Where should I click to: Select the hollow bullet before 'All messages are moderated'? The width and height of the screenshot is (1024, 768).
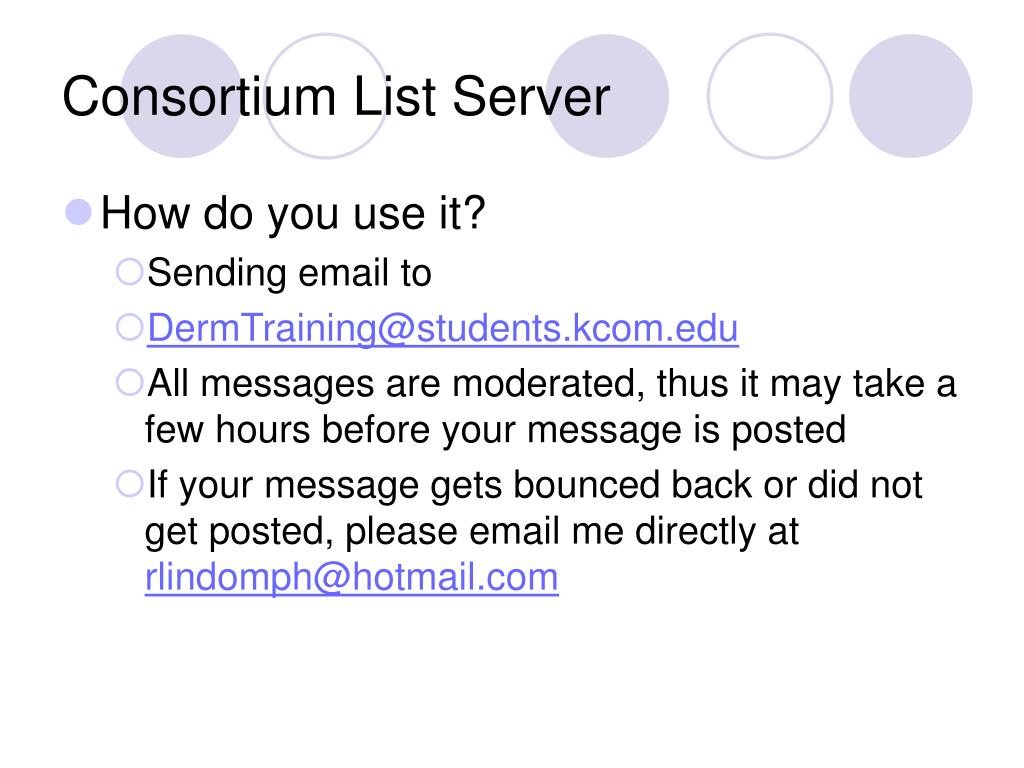click(129, 383)
